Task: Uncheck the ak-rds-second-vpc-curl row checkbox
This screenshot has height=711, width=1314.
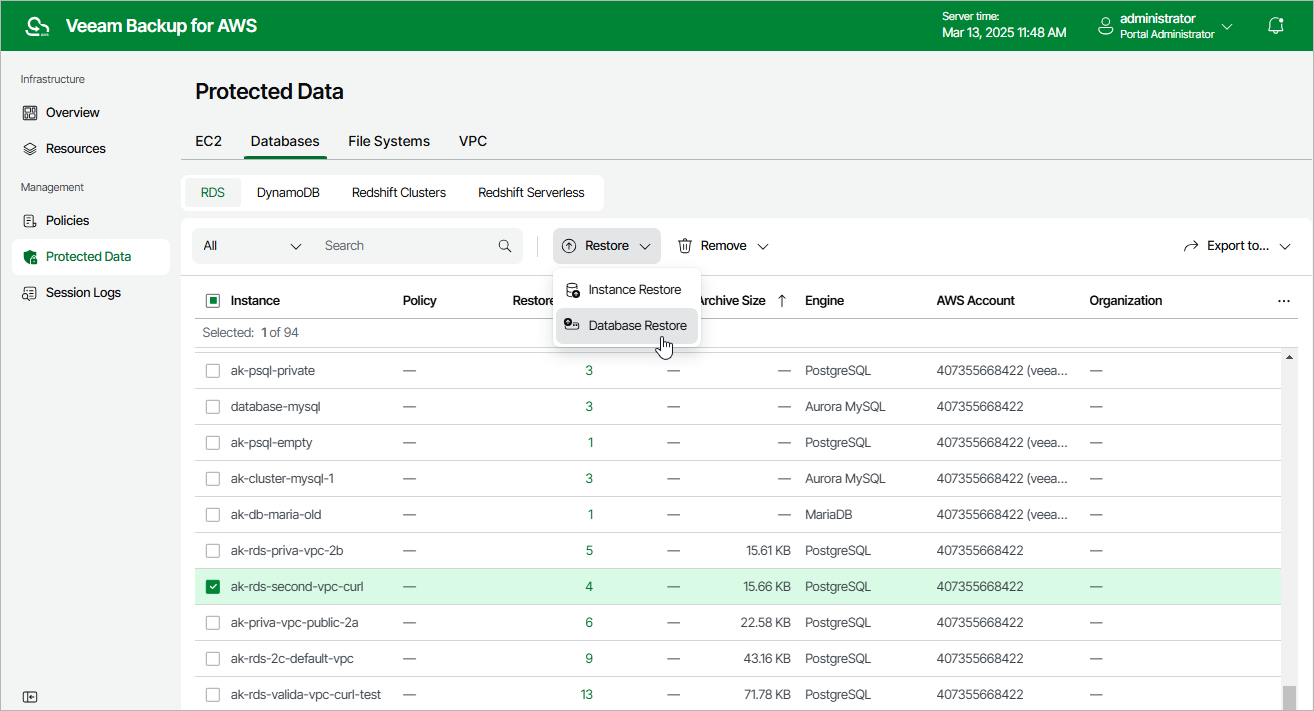Action: [x=213, y=587]
